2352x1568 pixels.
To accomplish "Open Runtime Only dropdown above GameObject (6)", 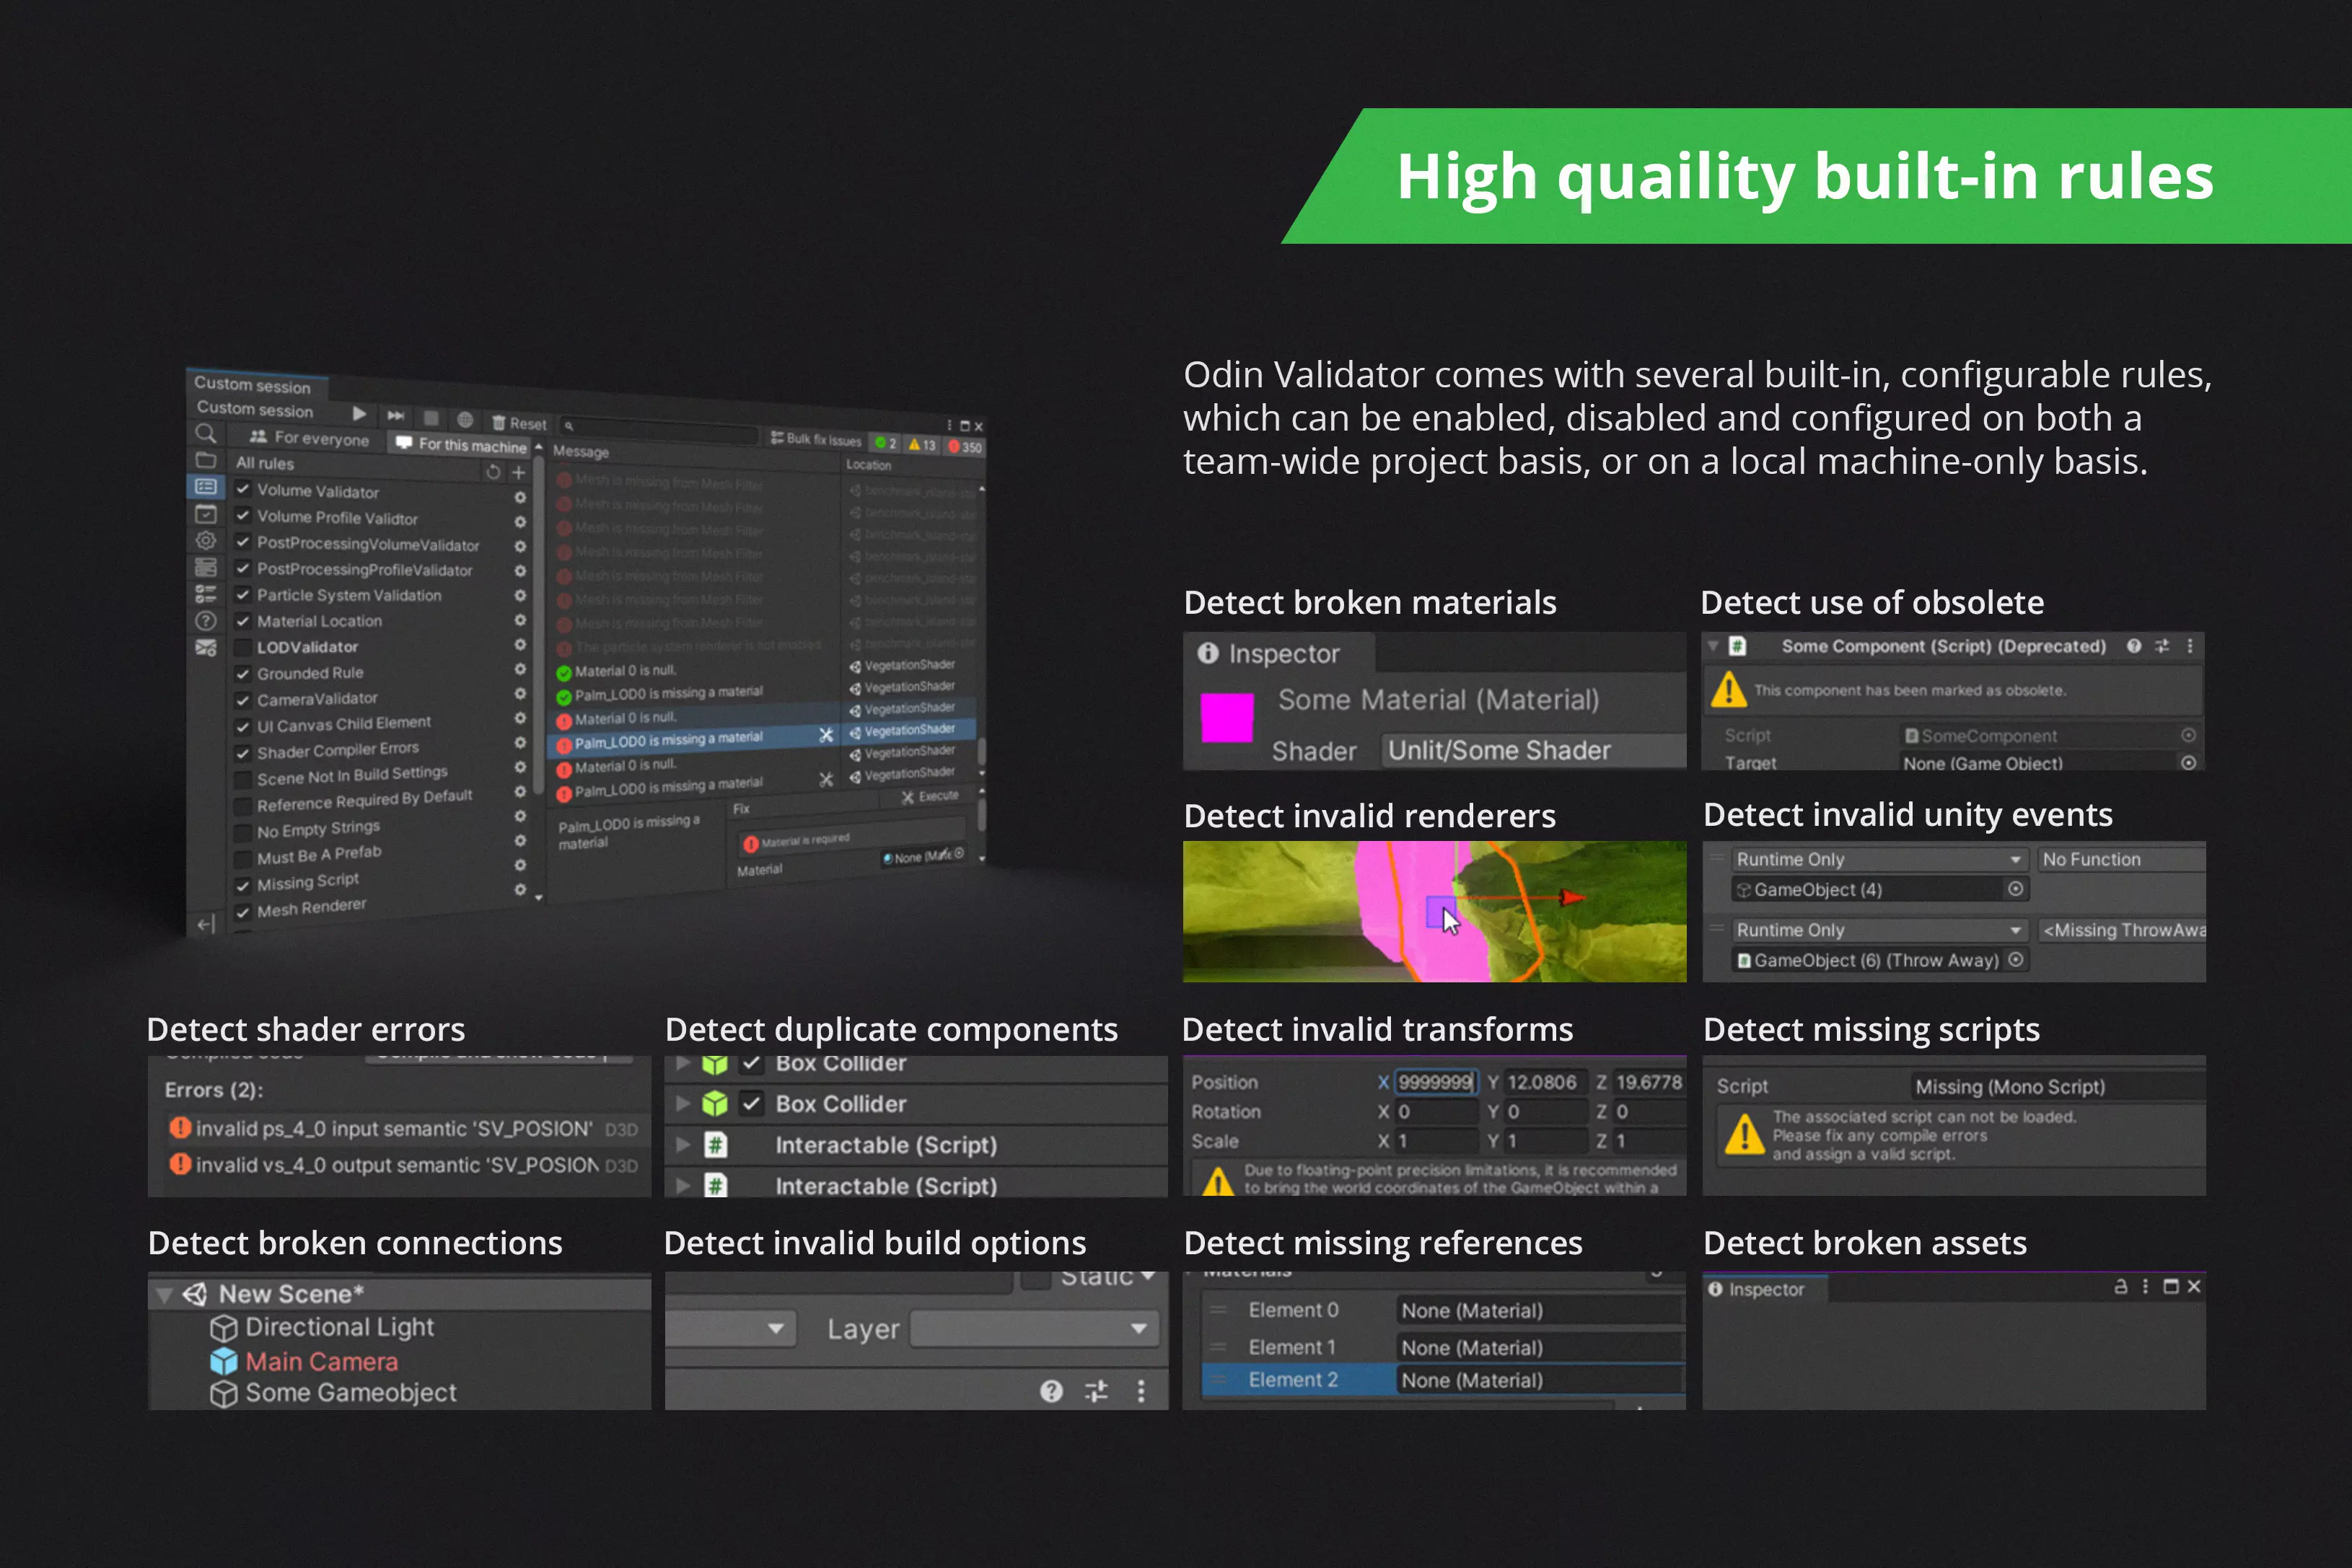I will [x=1880, y=930].
